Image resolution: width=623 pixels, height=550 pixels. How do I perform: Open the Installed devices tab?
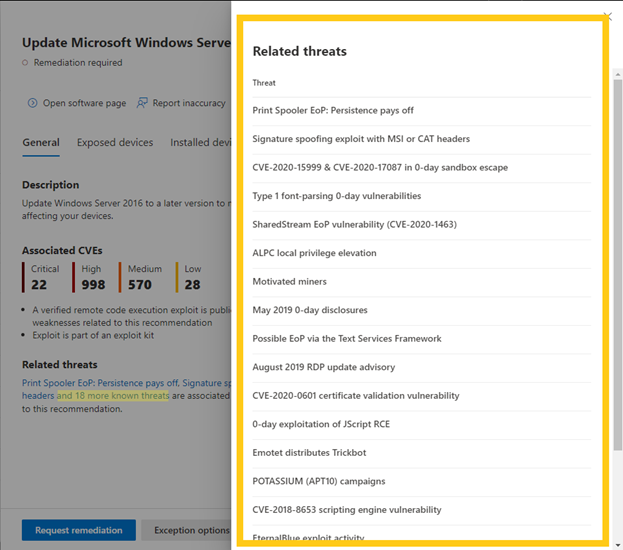[x=201, y=143]
